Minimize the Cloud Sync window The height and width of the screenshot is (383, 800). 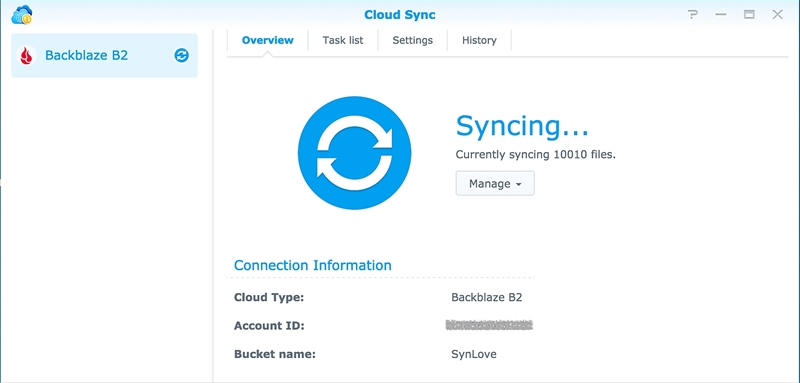point(720,15)
